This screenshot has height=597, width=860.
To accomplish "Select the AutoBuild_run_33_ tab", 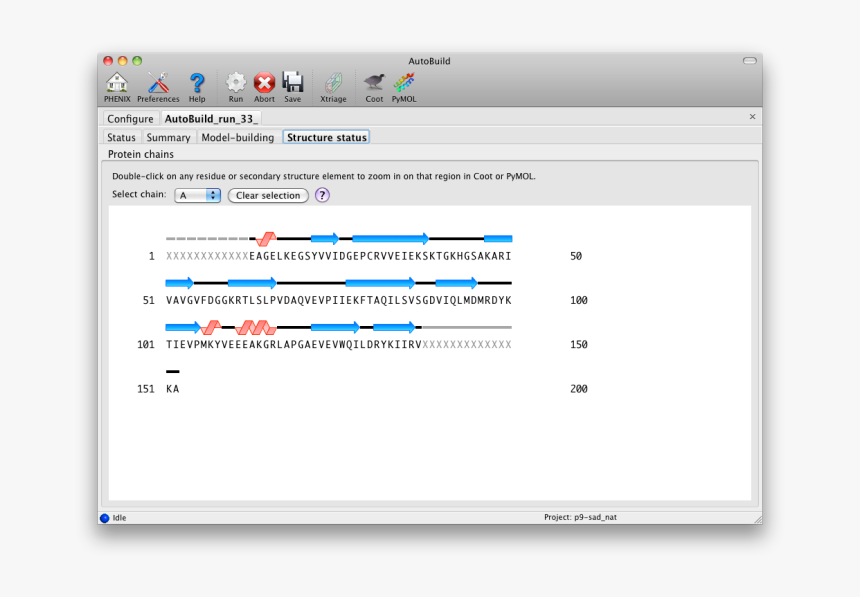I will tap(211, 119).
